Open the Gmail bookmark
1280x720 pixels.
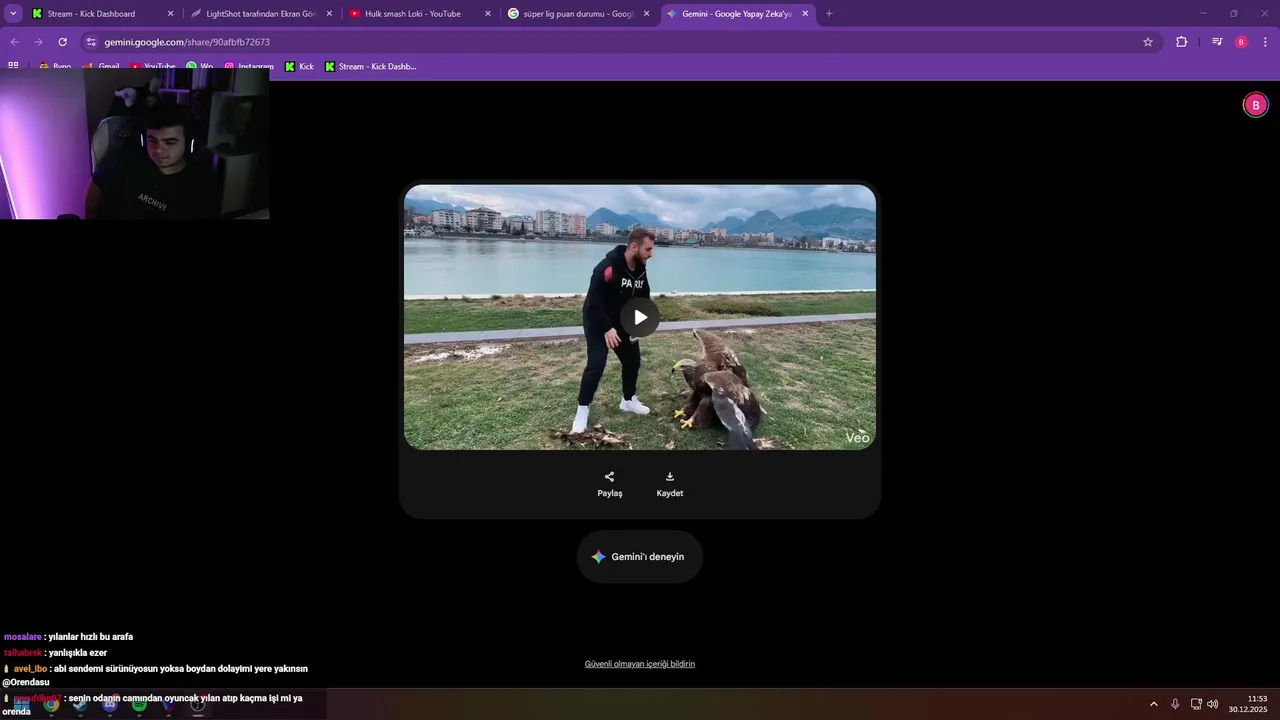point(101,67)
